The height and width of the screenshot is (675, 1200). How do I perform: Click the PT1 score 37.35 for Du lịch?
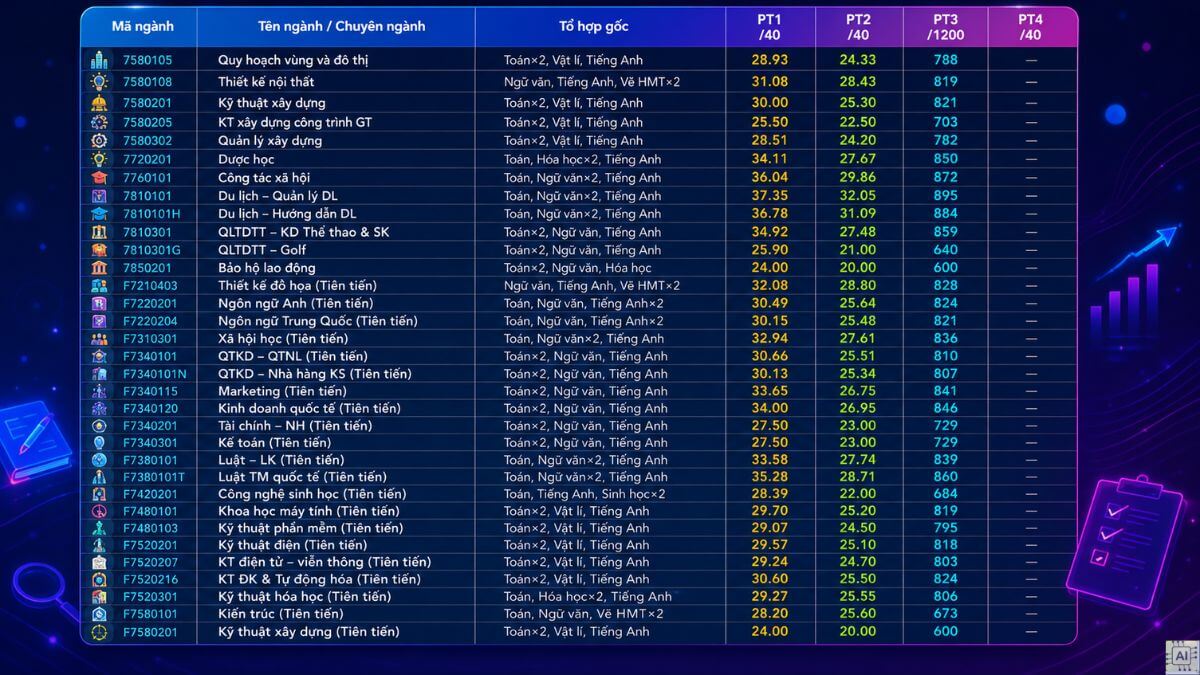(x=770, y=195)
